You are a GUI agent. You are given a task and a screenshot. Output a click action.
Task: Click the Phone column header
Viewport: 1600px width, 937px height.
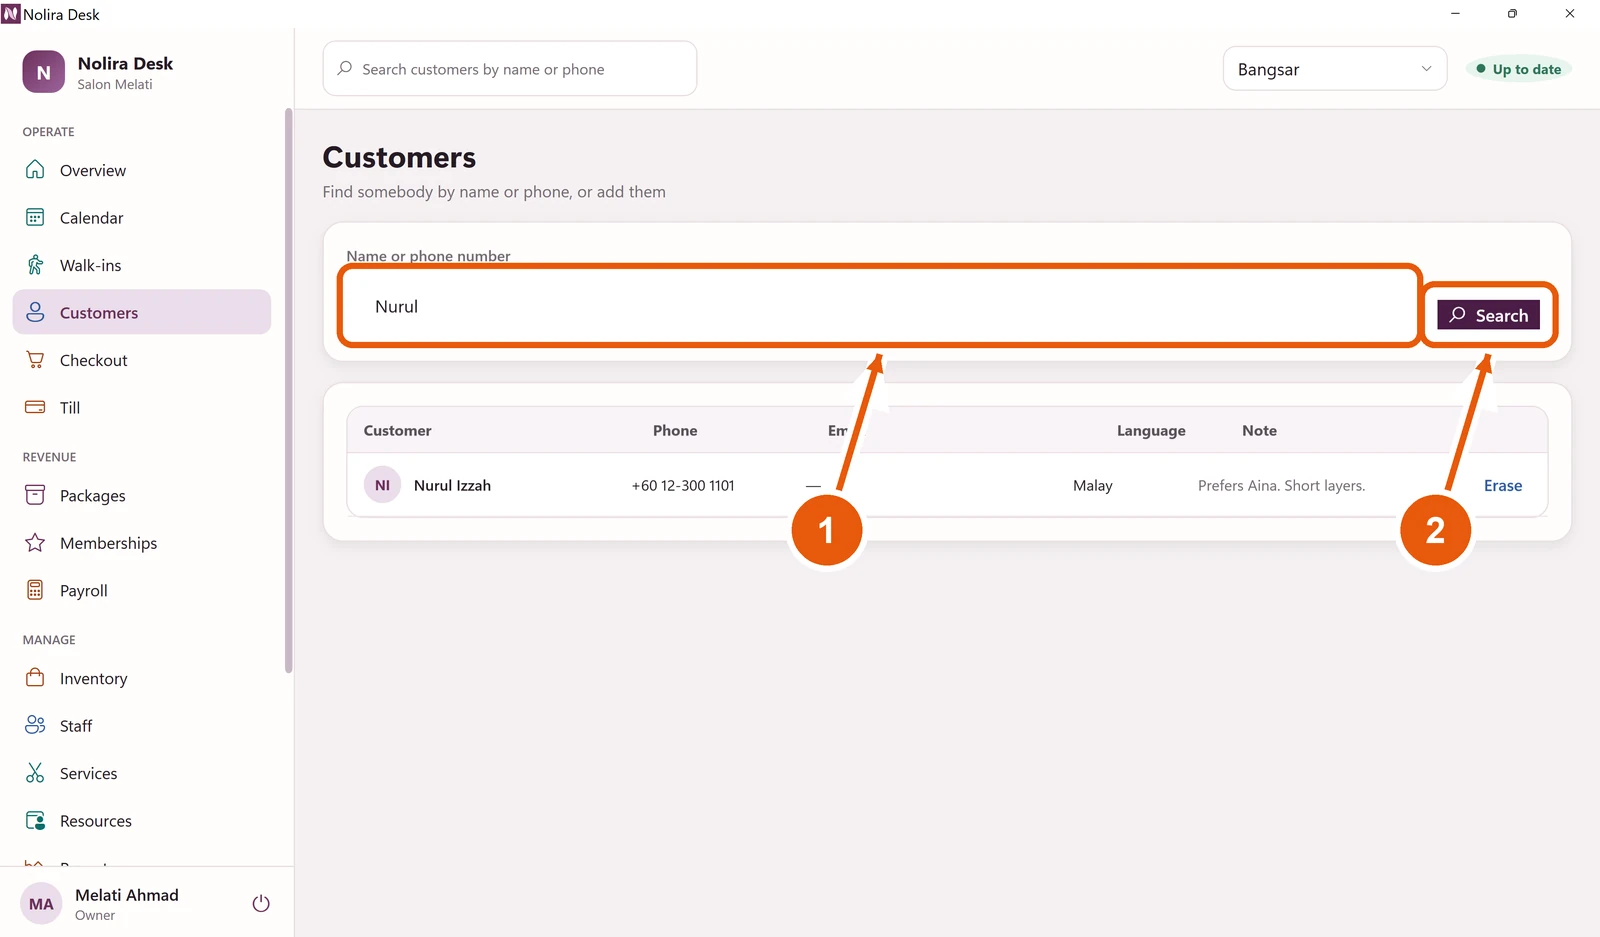coord(675,430)
